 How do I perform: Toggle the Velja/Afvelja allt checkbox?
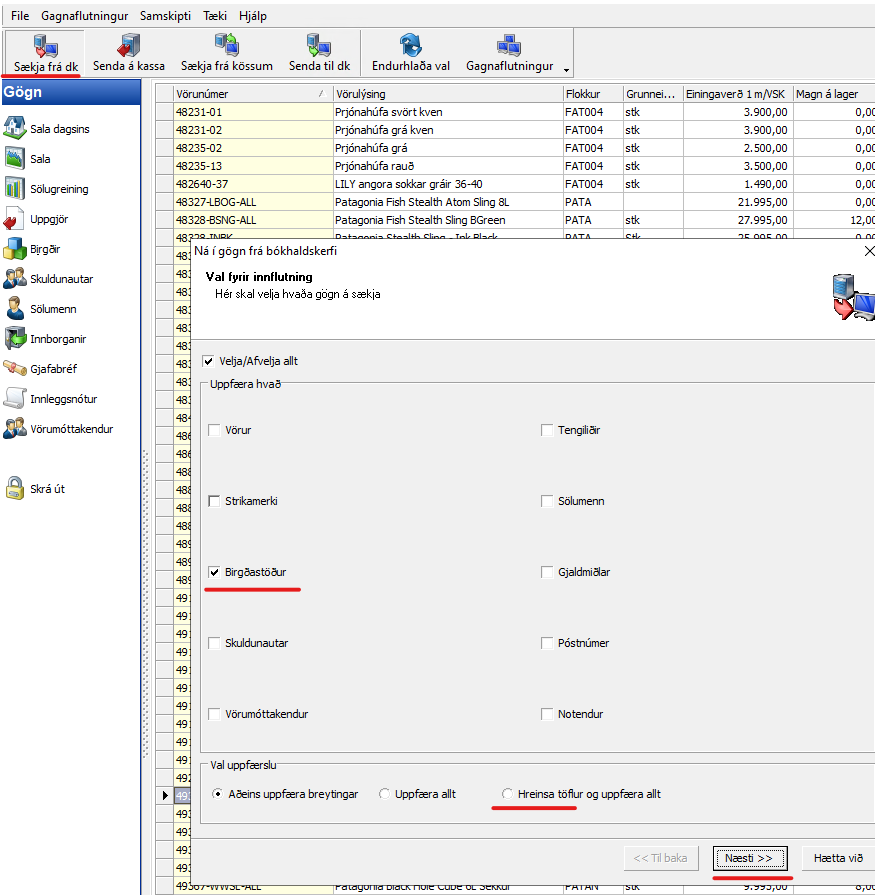point(209,361)
